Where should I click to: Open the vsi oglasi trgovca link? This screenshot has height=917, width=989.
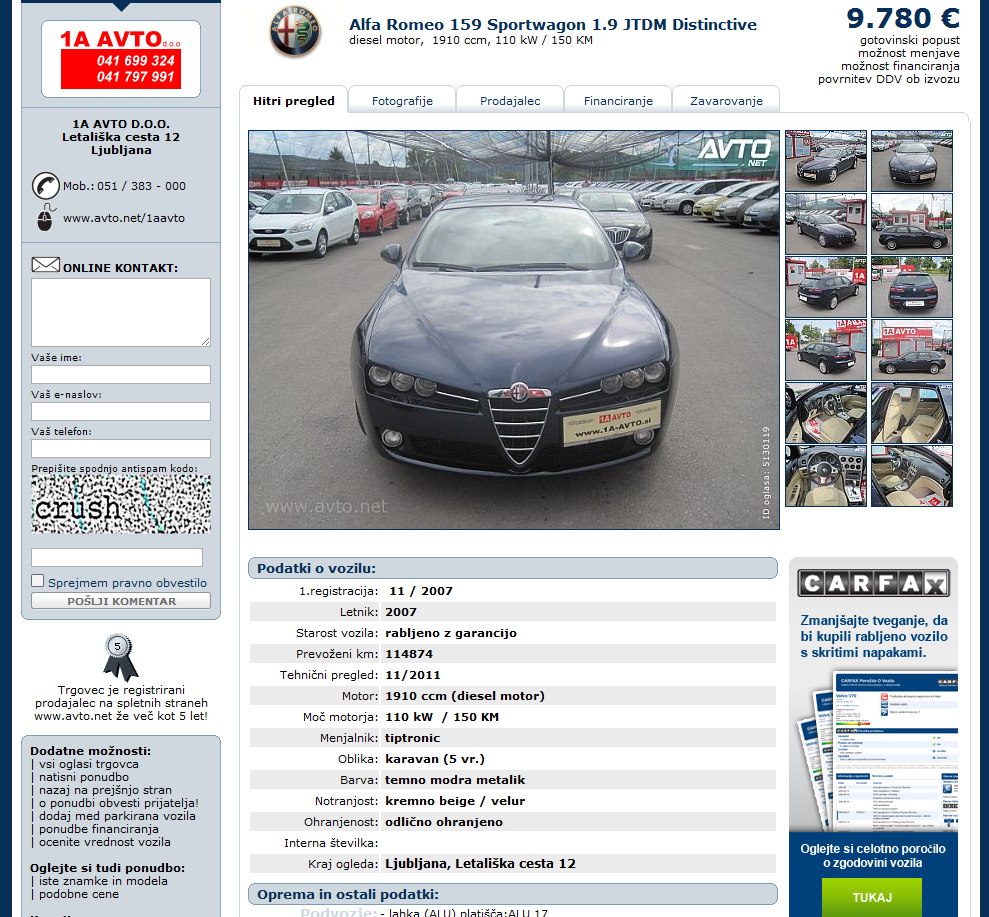[89, 764]
